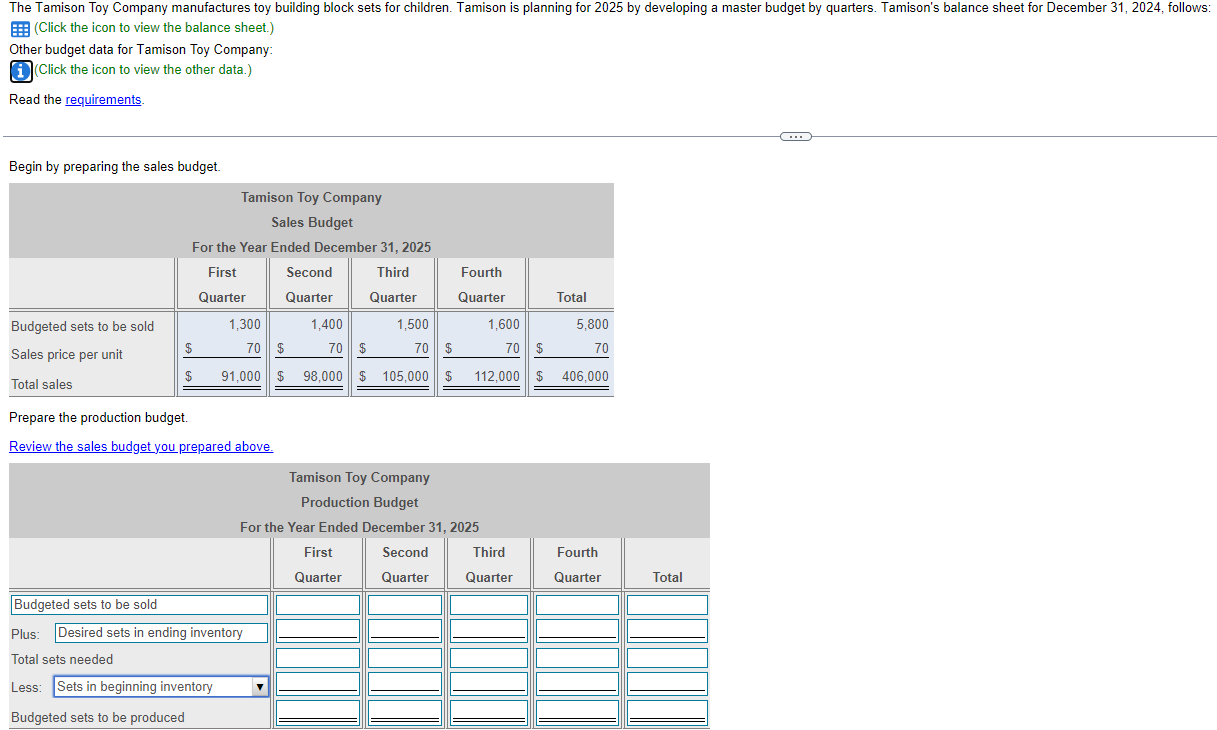Click sales budget value 1,500 sets
Screen dimensions: 1217x730
[x=412, y=324]
